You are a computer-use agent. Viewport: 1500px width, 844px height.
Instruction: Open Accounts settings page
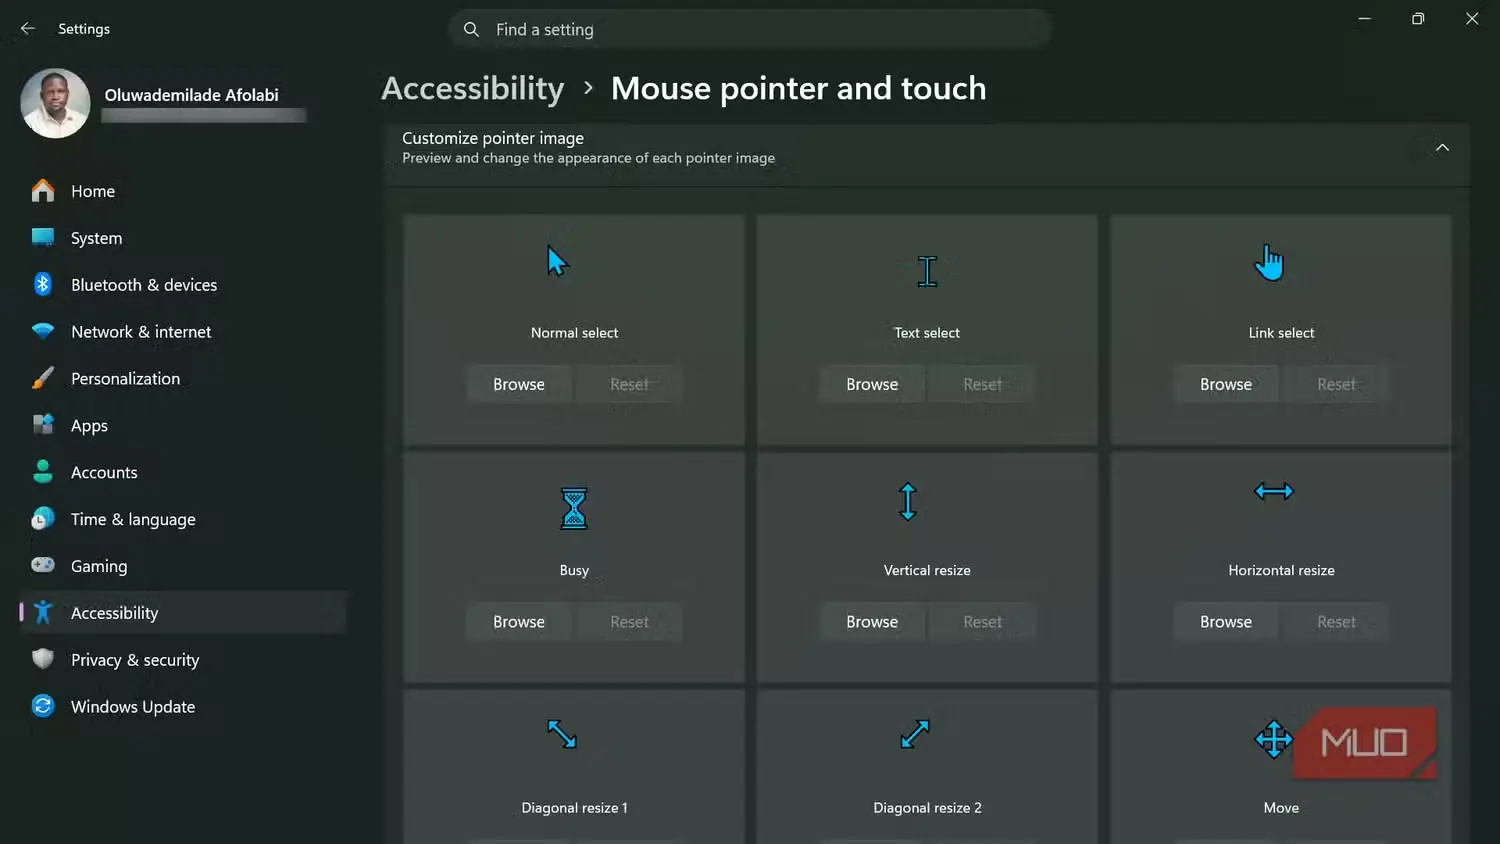[183, 473]
